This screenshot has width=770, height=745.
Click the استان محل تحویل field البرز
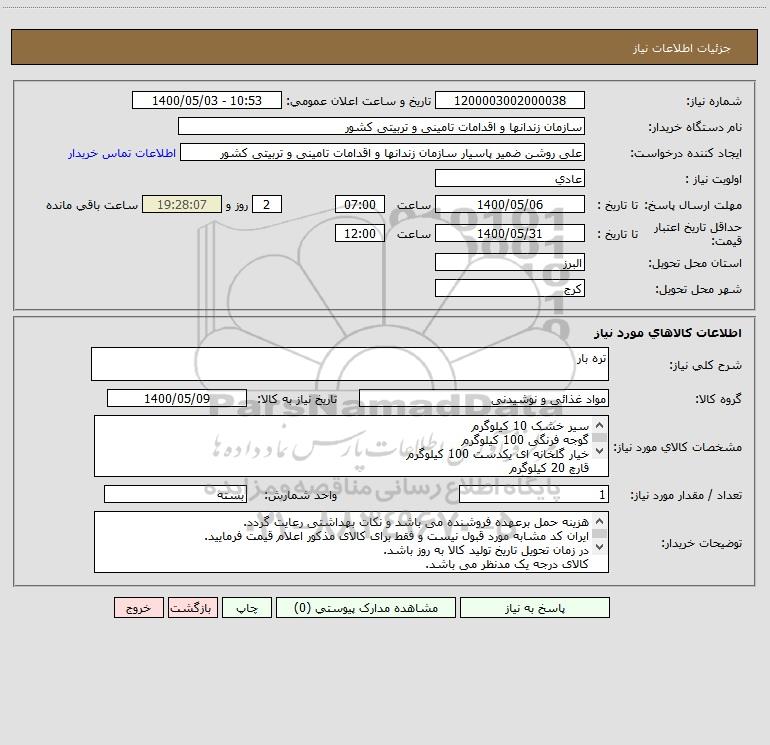coord(510,262)
